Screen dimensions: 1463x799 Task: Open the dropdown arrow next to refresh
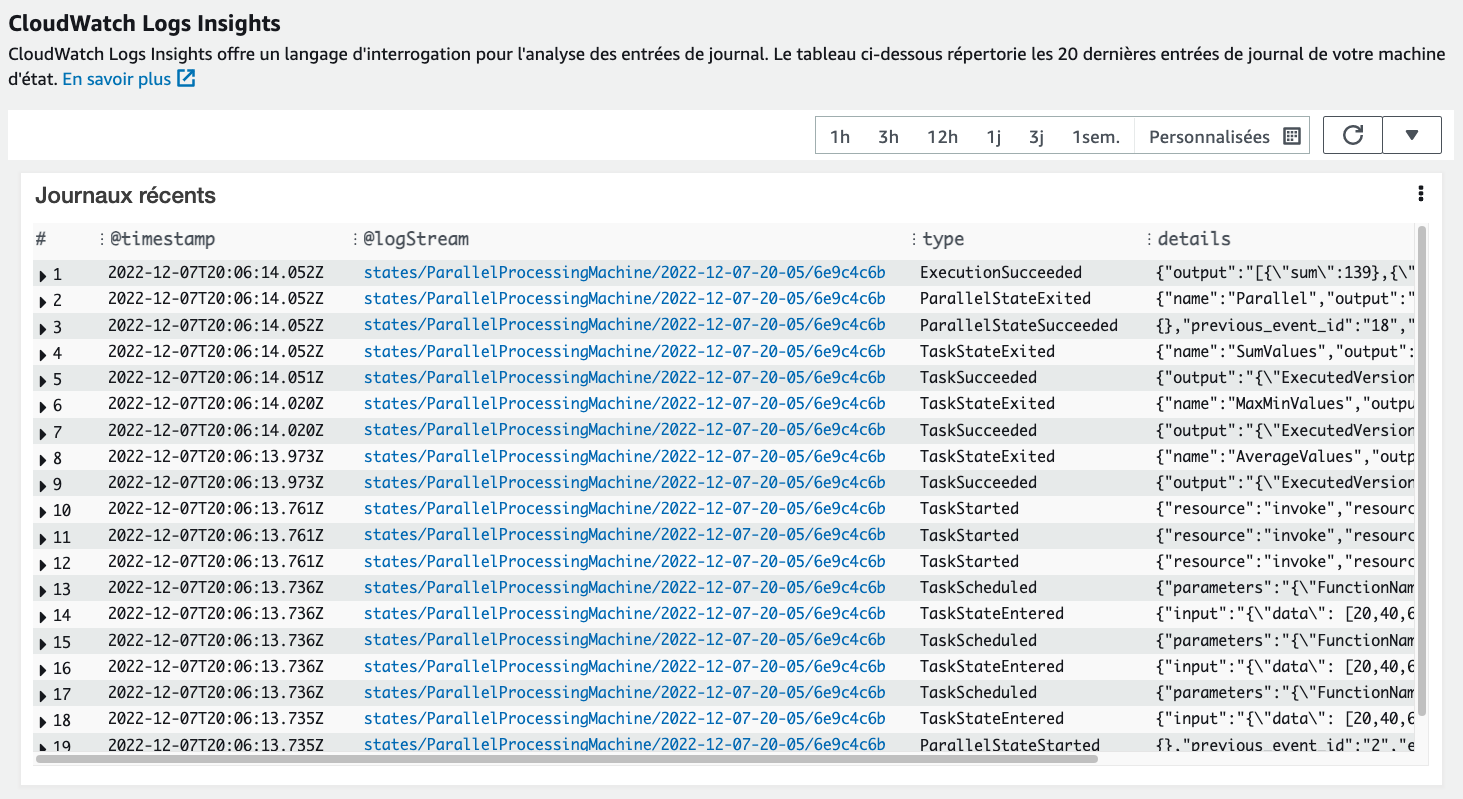(1412, 136)
